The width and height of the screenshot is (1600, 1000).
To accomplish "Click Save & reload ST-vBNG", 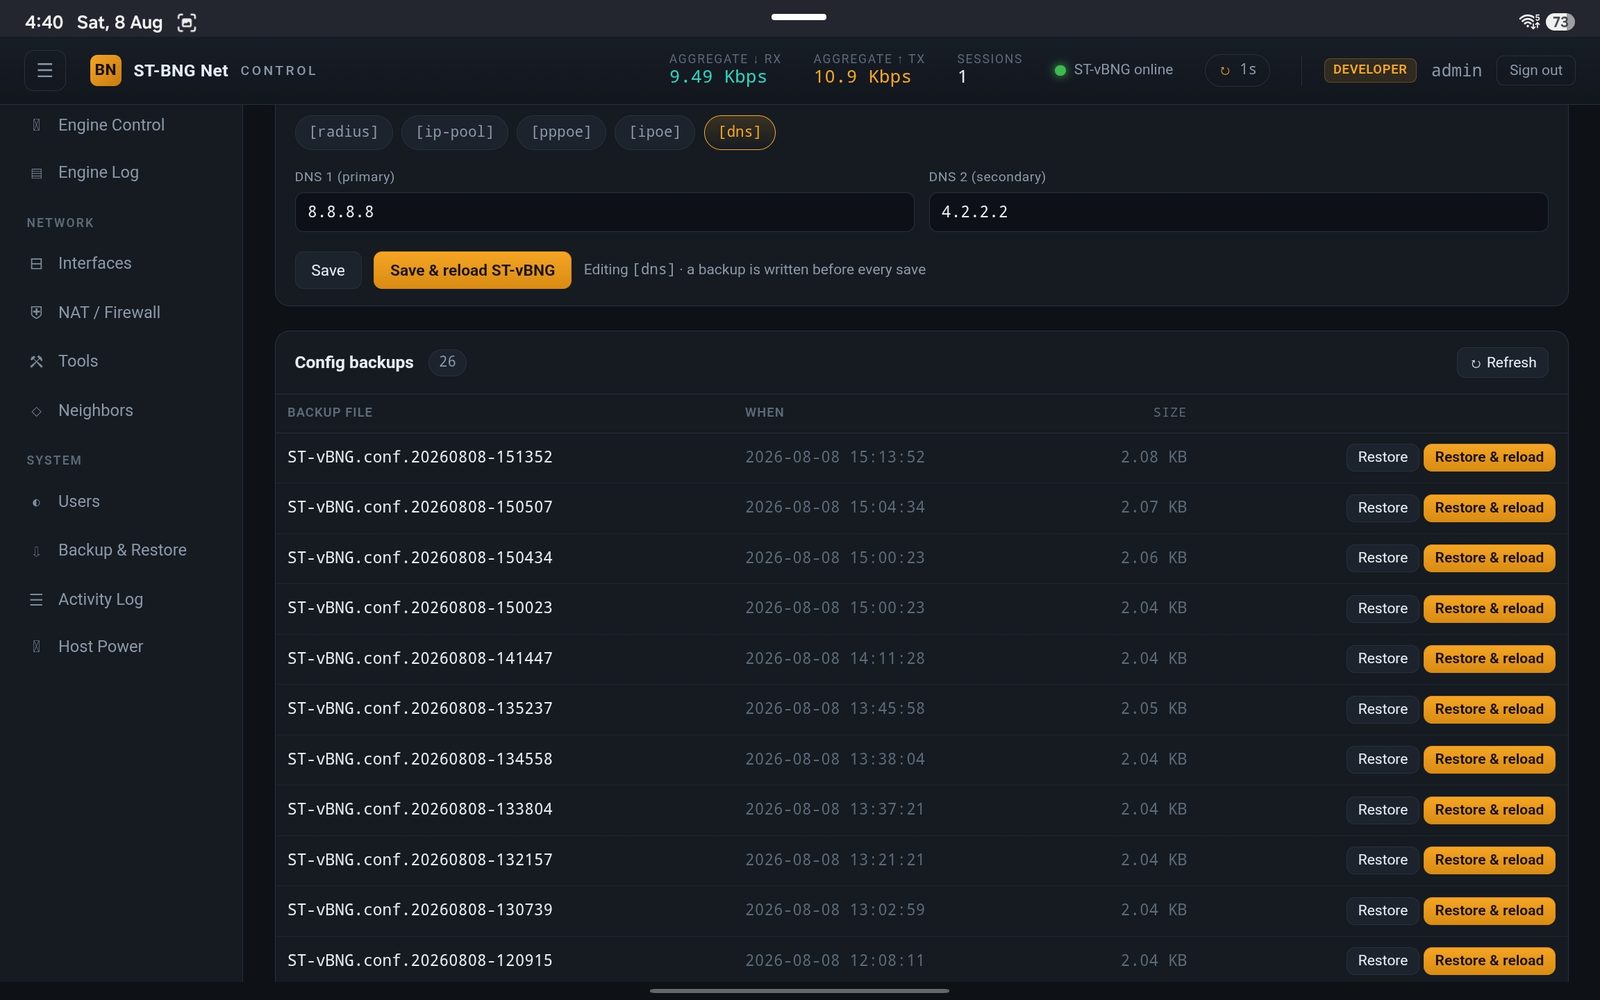I will [x=472, y=270].
